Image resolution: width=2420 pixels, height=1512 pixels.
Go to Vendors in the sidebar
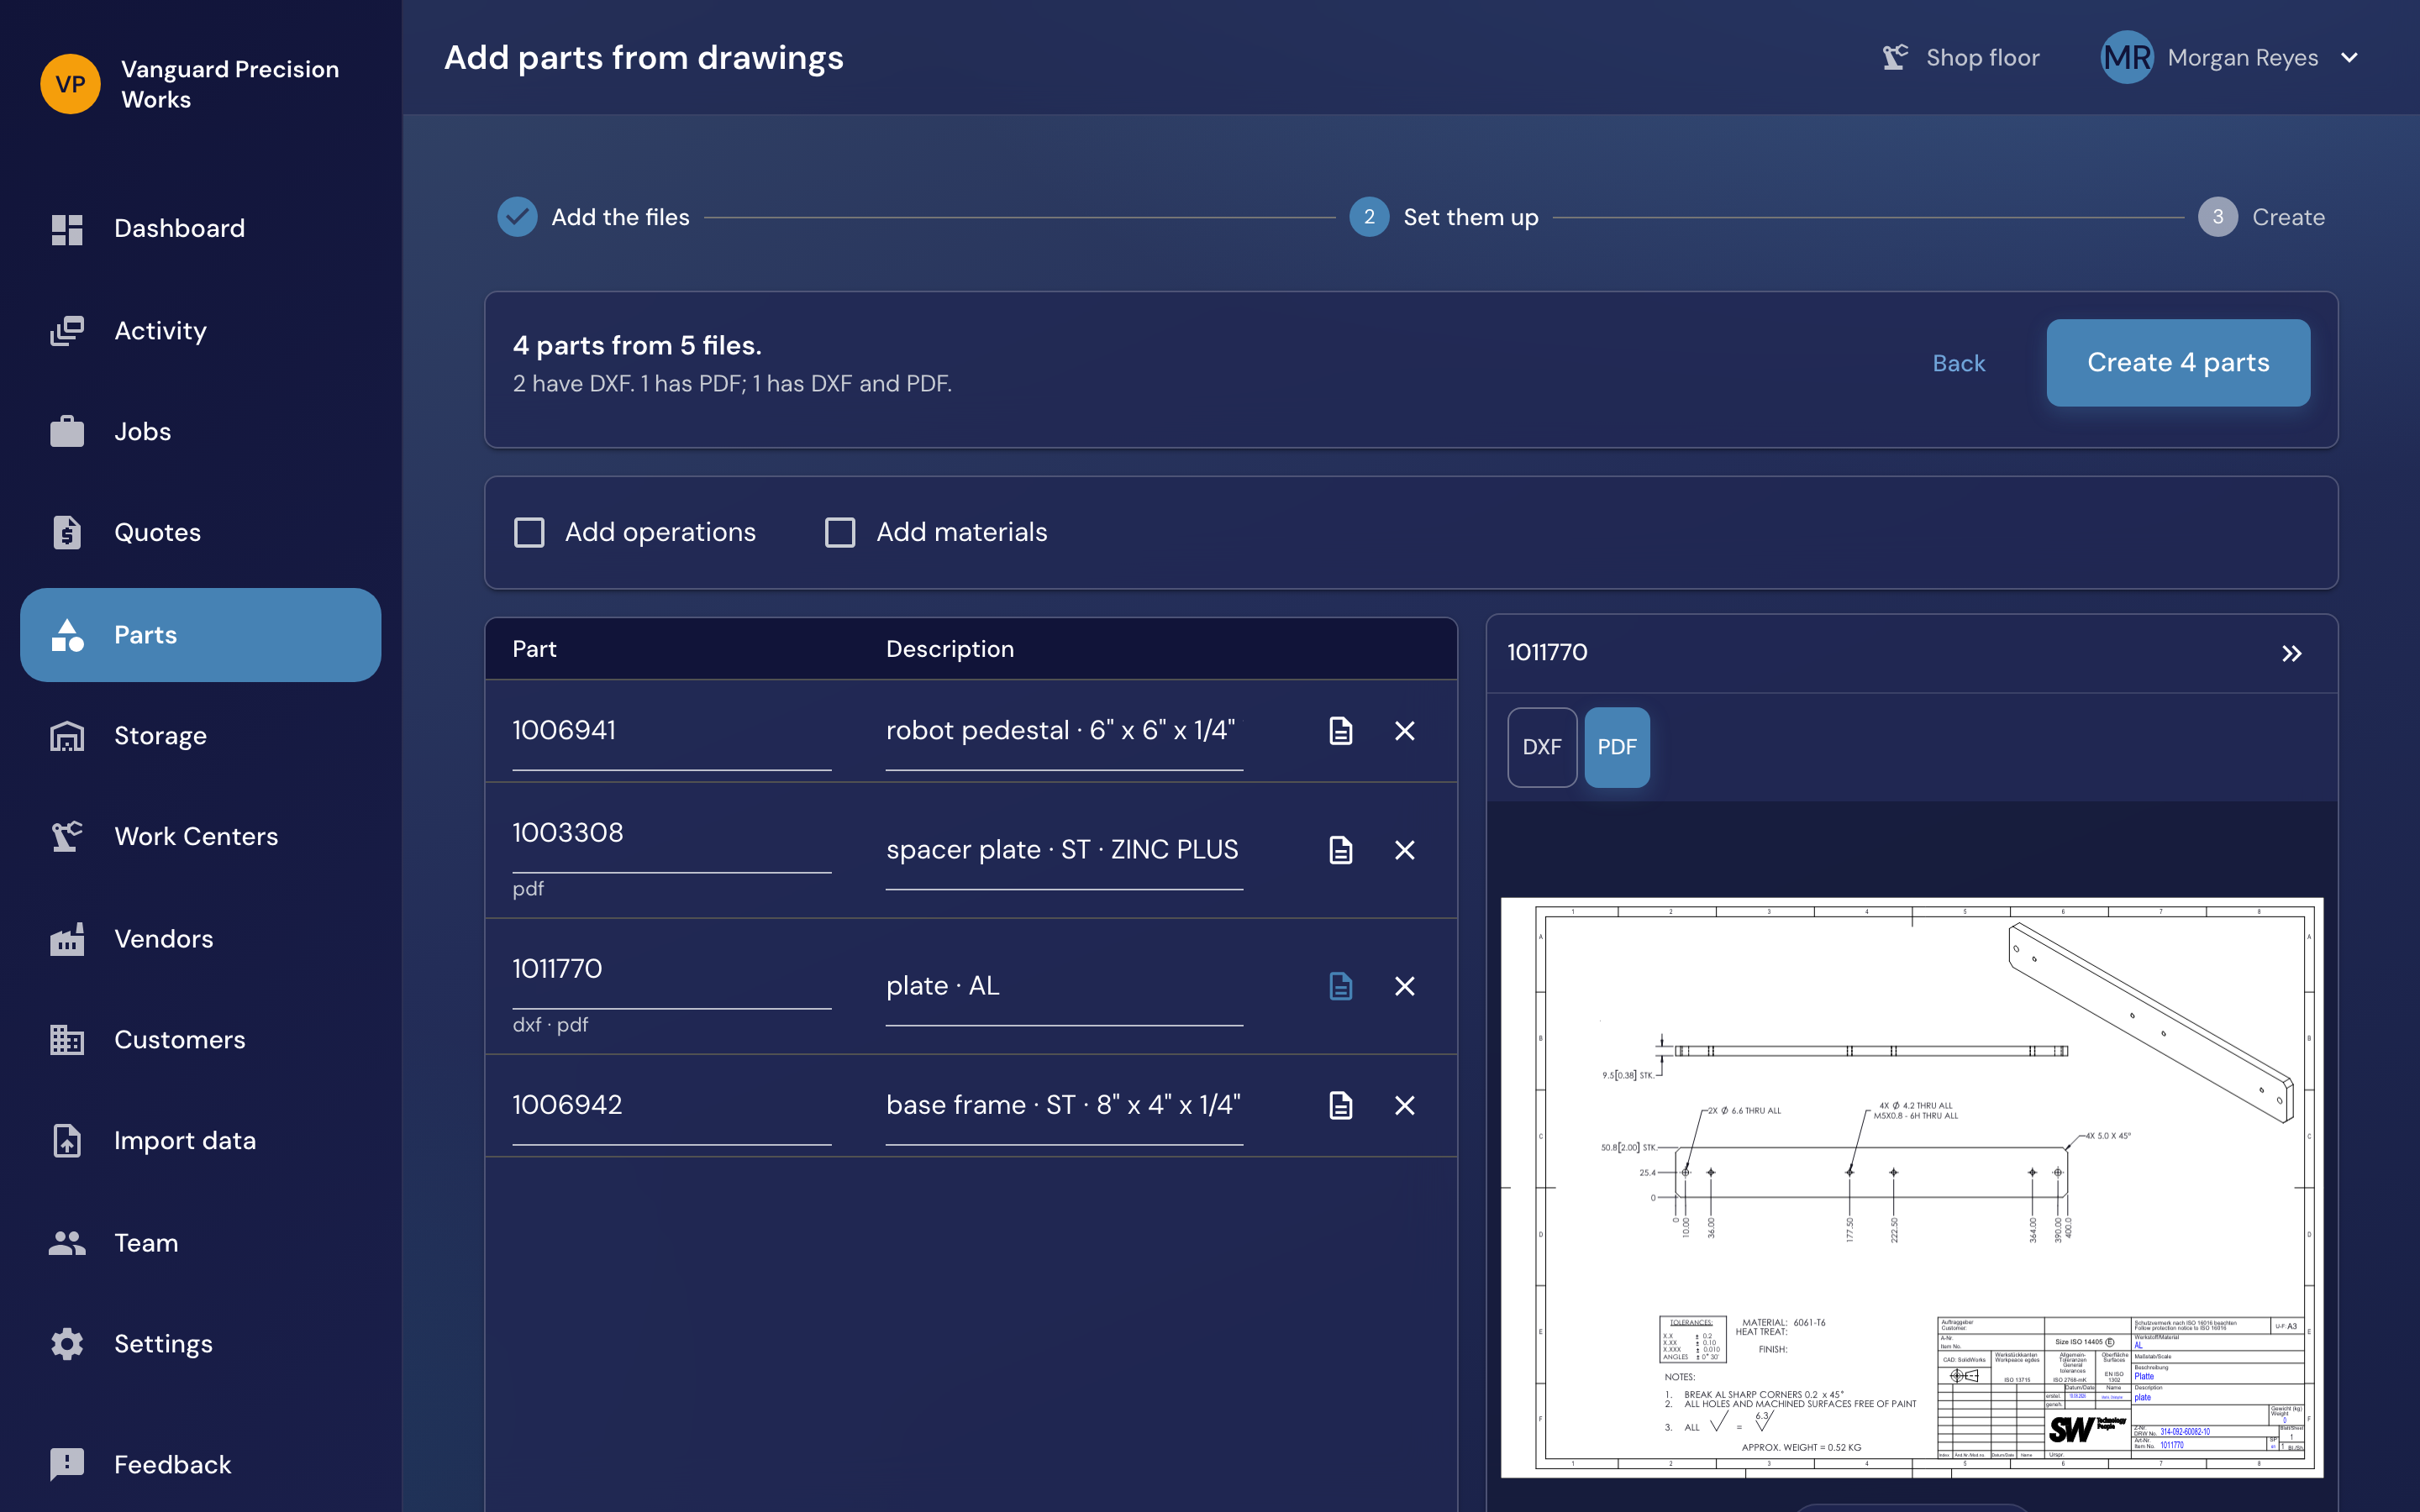pyautogui.click(x=200, y=939)
